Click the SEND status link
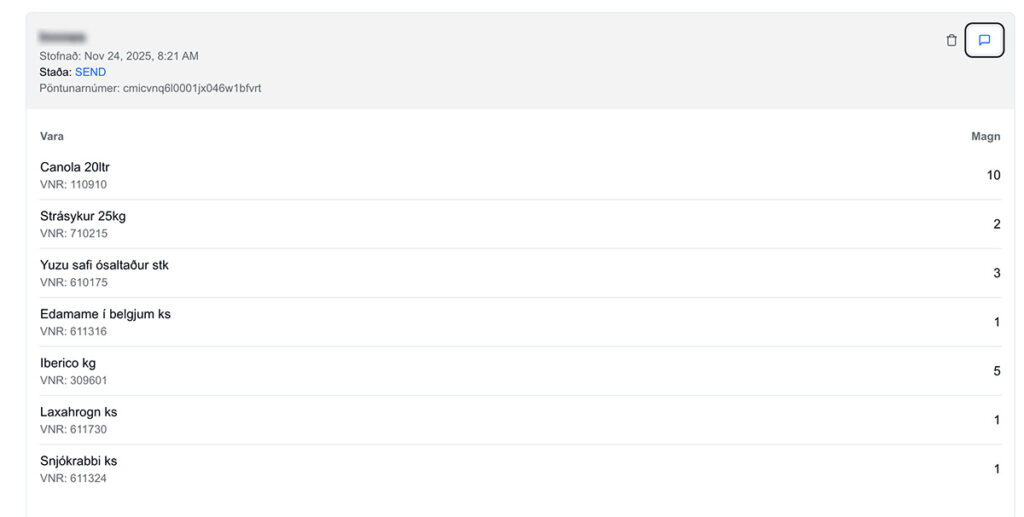The width and height of the screenshot is (1024, 517). point(90,72)
